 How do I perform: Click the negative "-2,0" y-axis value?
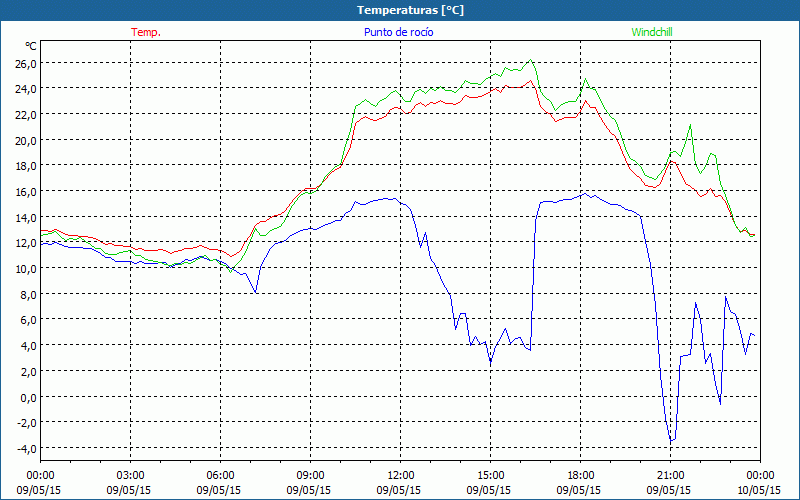pyautogui.click(x=27, y=423)
